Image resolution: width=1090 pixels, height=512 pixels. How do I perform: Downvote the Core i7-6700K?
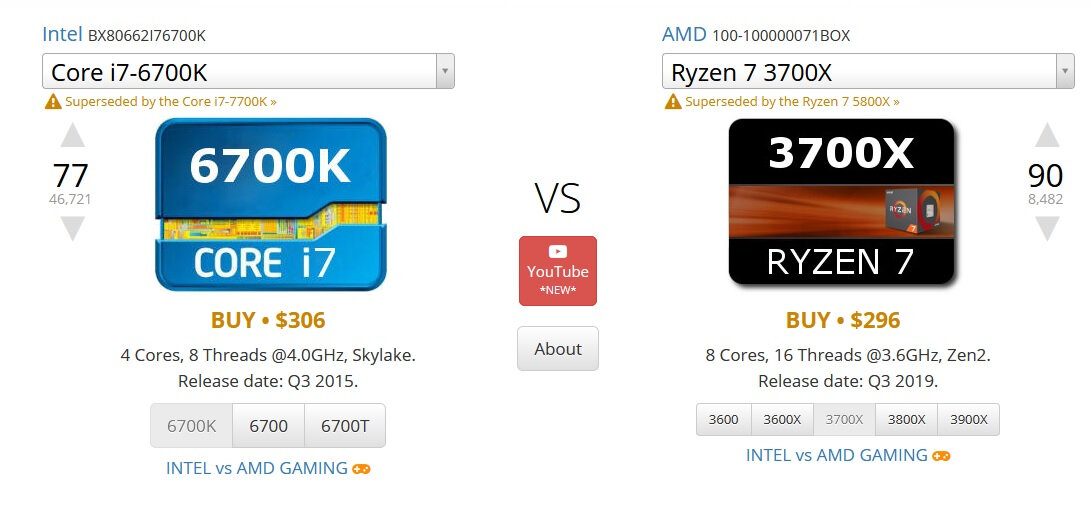pos(73,229)
